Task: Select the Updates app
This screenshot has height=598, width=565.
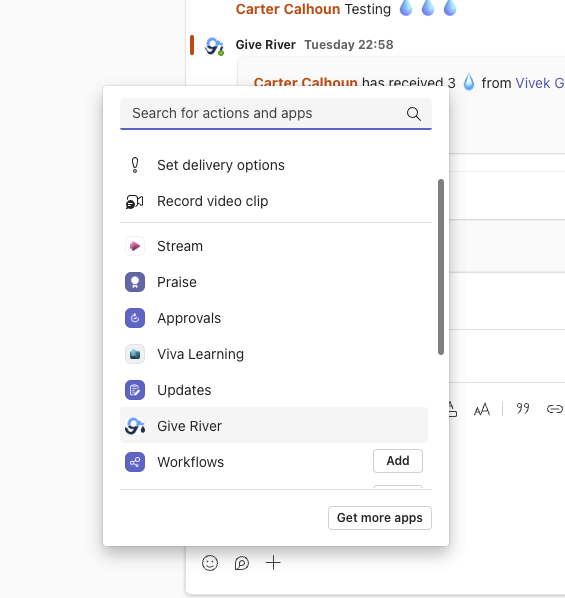Action: [x=274, y=390]
